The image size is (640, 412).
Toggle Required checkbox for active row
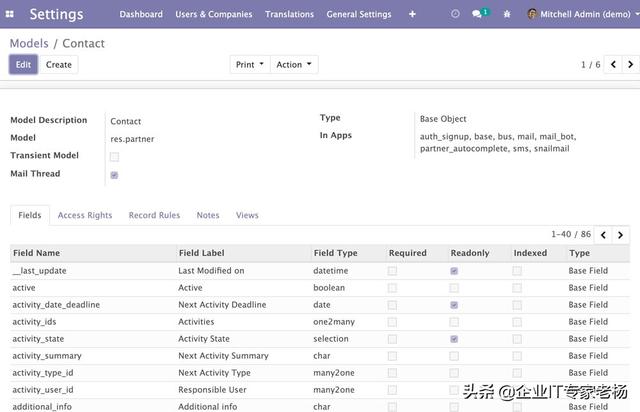392,288
